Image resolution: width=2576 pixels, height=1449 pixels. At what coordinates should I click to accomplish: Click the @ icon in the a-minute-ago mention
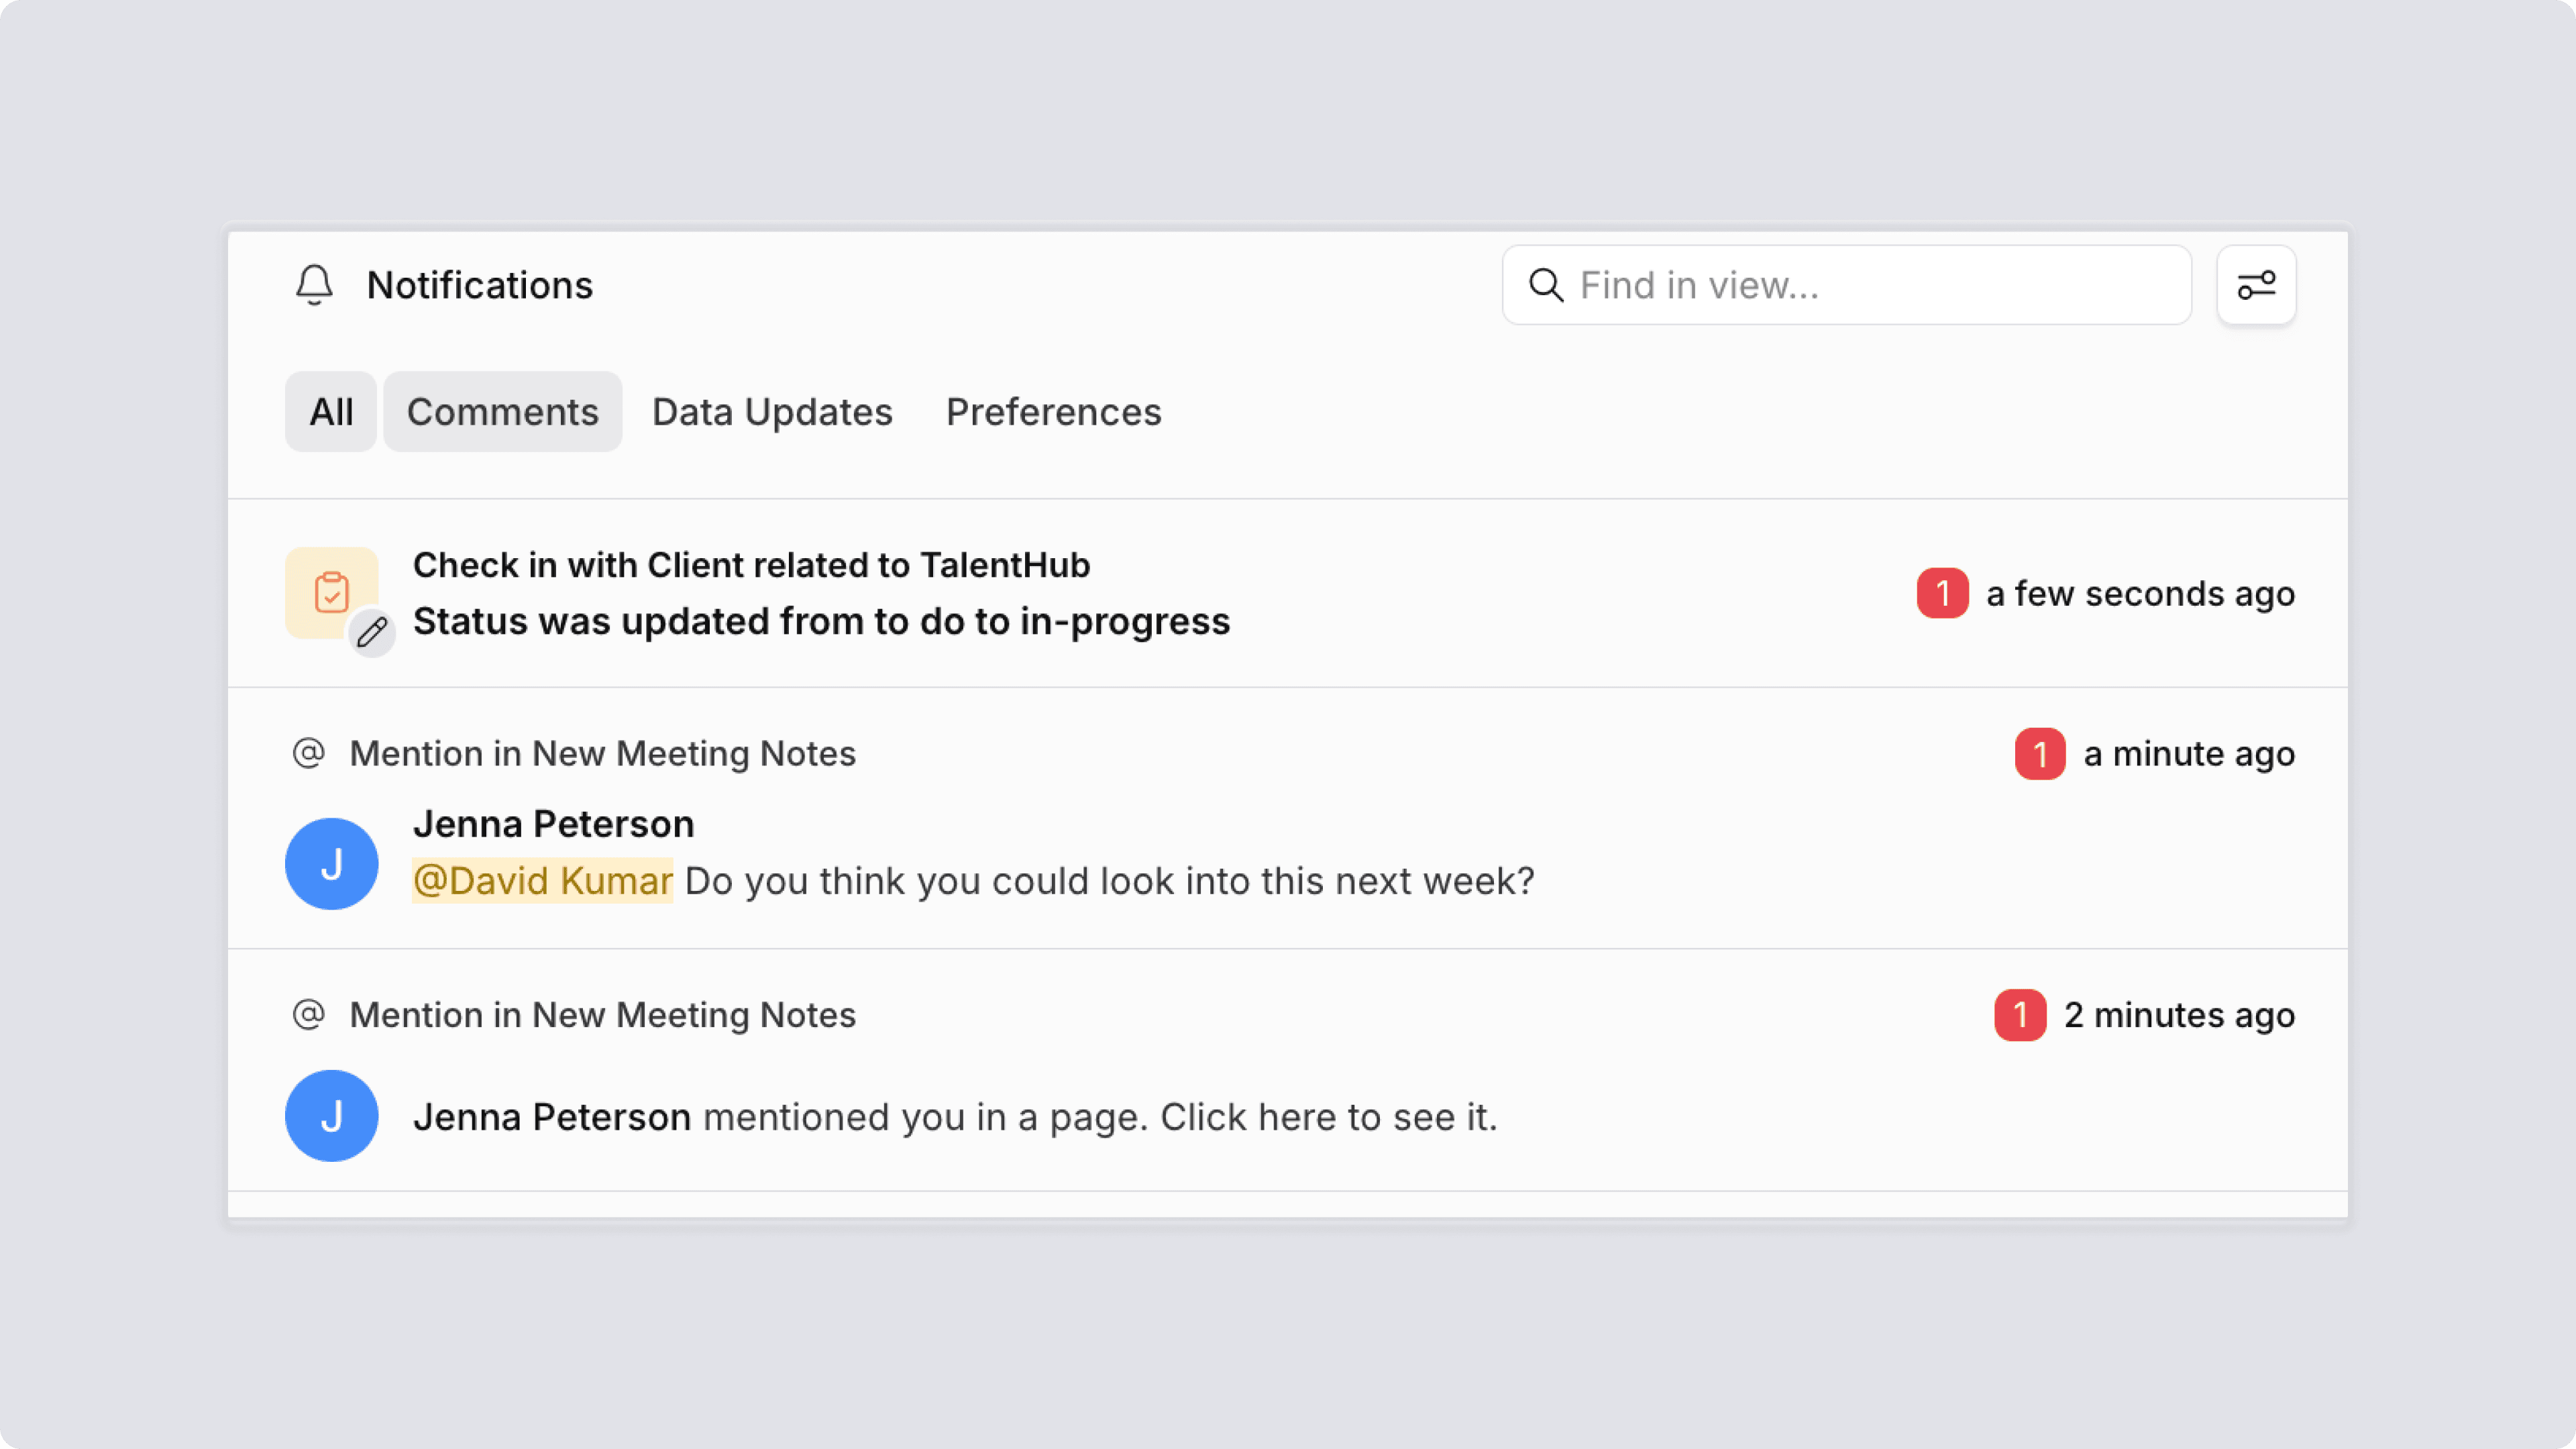309,753
